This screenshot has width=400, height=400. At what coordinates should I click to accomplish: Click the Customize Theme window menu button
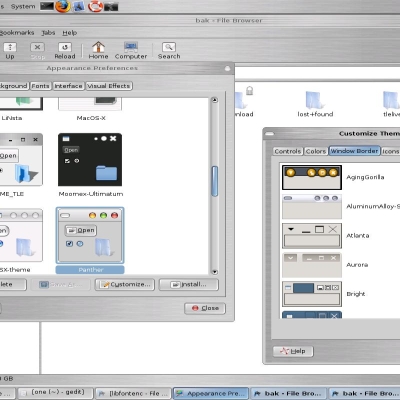pos(269,134)
